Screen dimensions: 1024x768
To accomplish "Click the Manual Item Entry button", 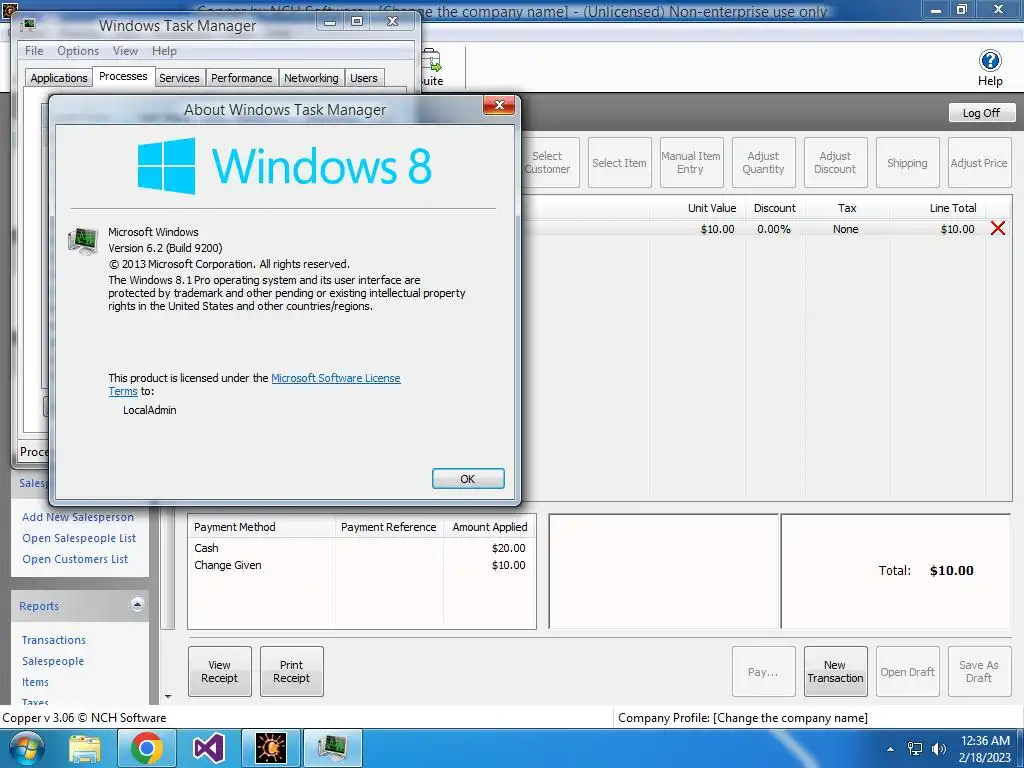I will coord(691,163).
